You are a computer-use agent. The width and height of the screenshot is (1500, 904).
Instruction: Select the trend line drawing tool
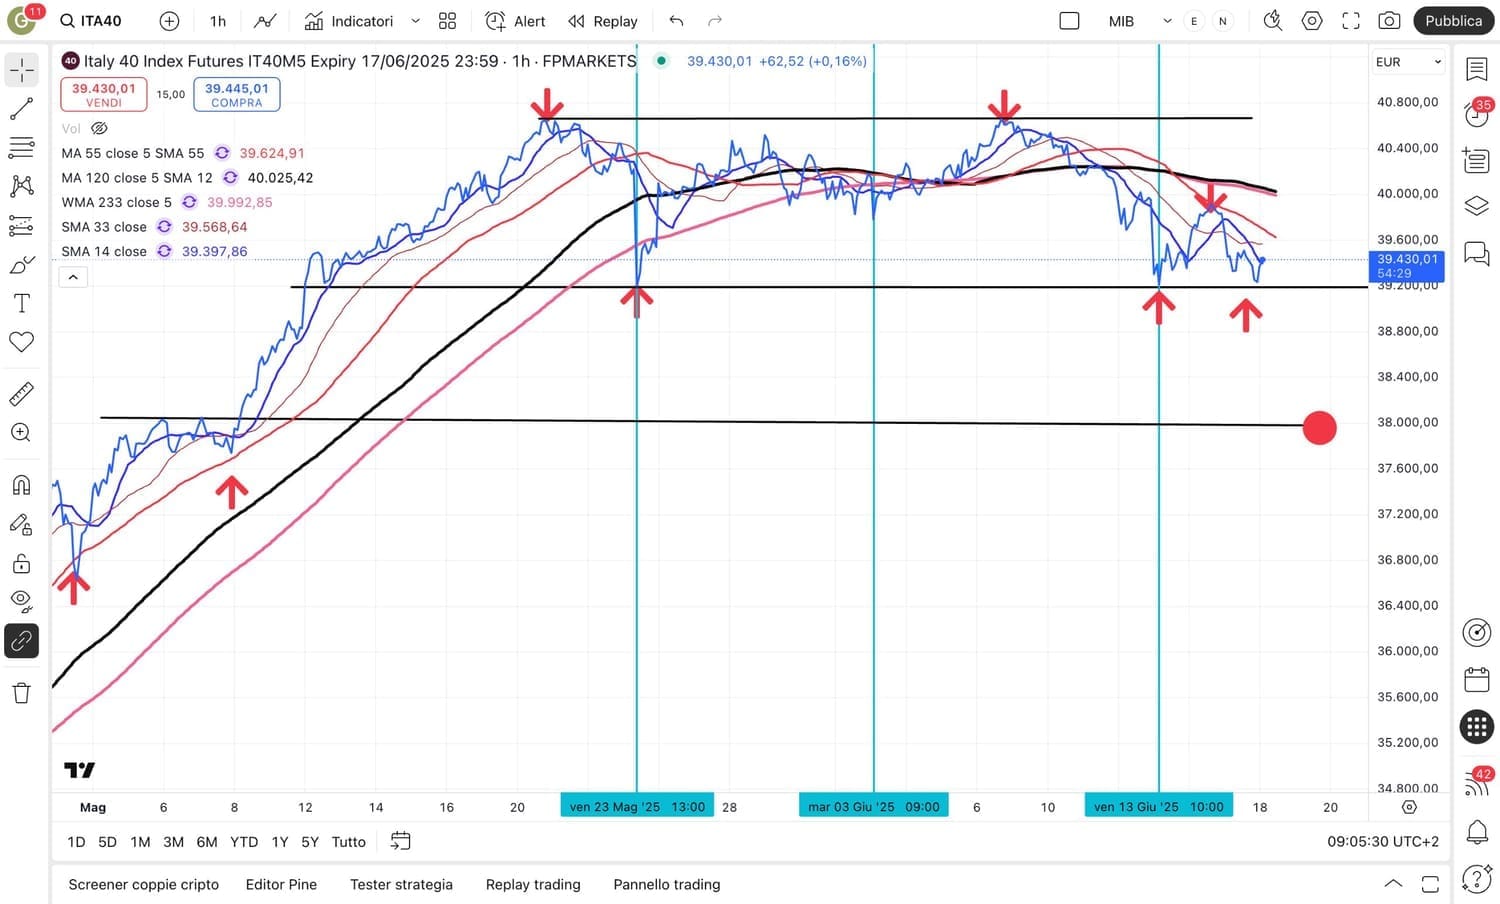22,109
